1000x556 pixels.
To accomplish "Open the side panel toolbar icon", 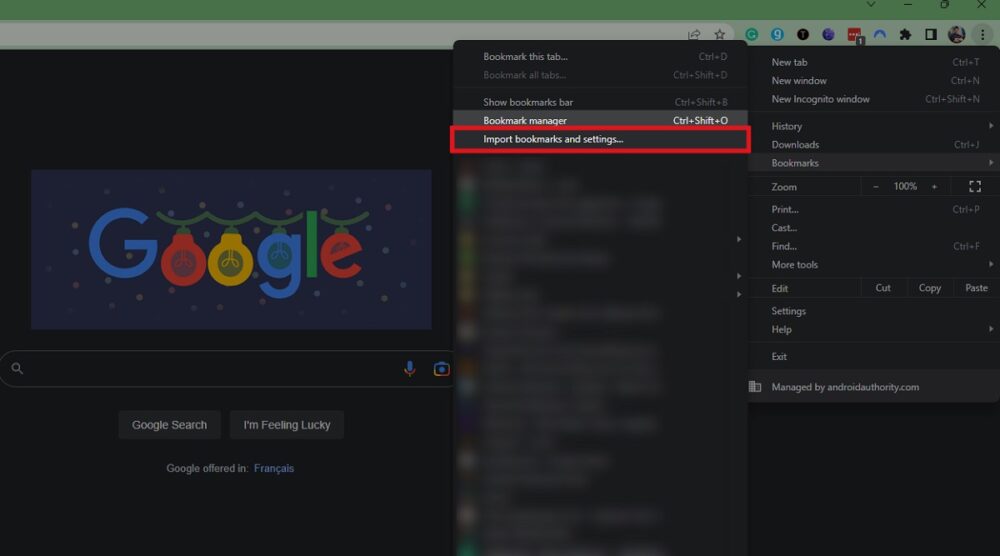I will tap(931, 34).
